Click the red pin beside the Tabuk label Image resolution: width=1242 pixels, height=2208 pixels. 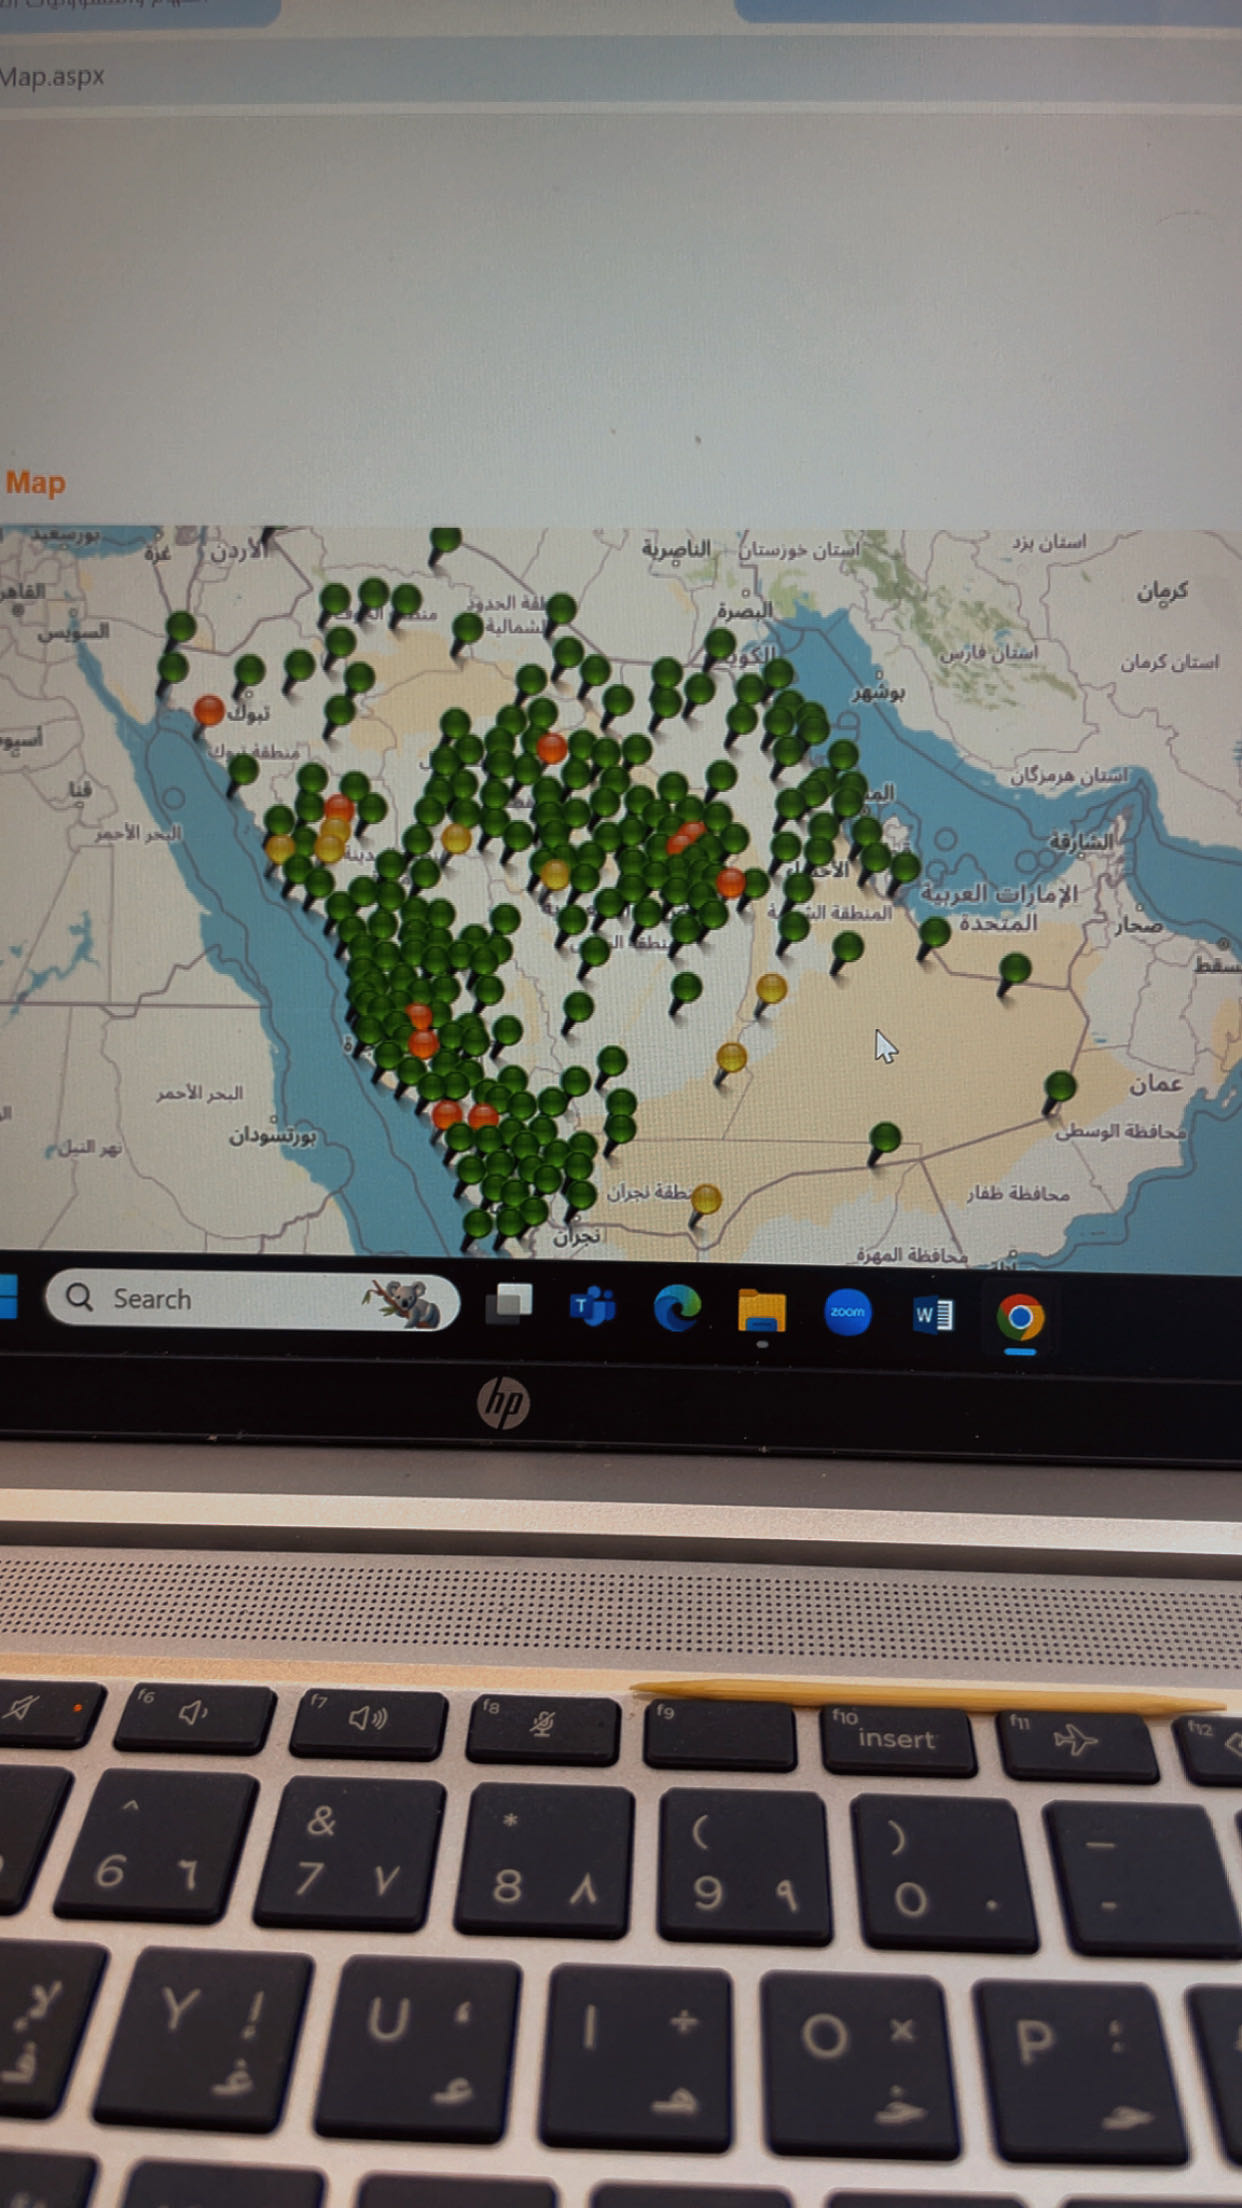click(209, 711)
